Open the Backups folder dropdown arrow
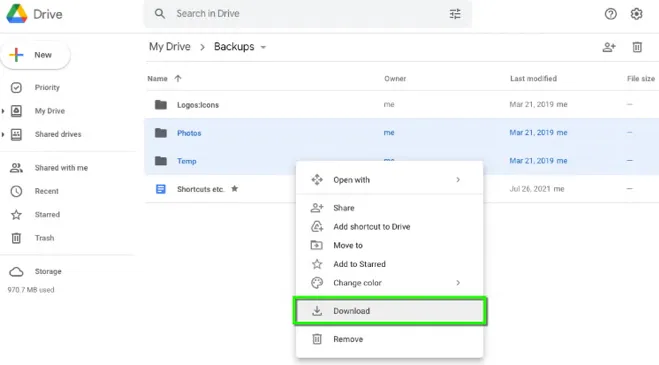659x365 pixels. (x=263, y=47)
